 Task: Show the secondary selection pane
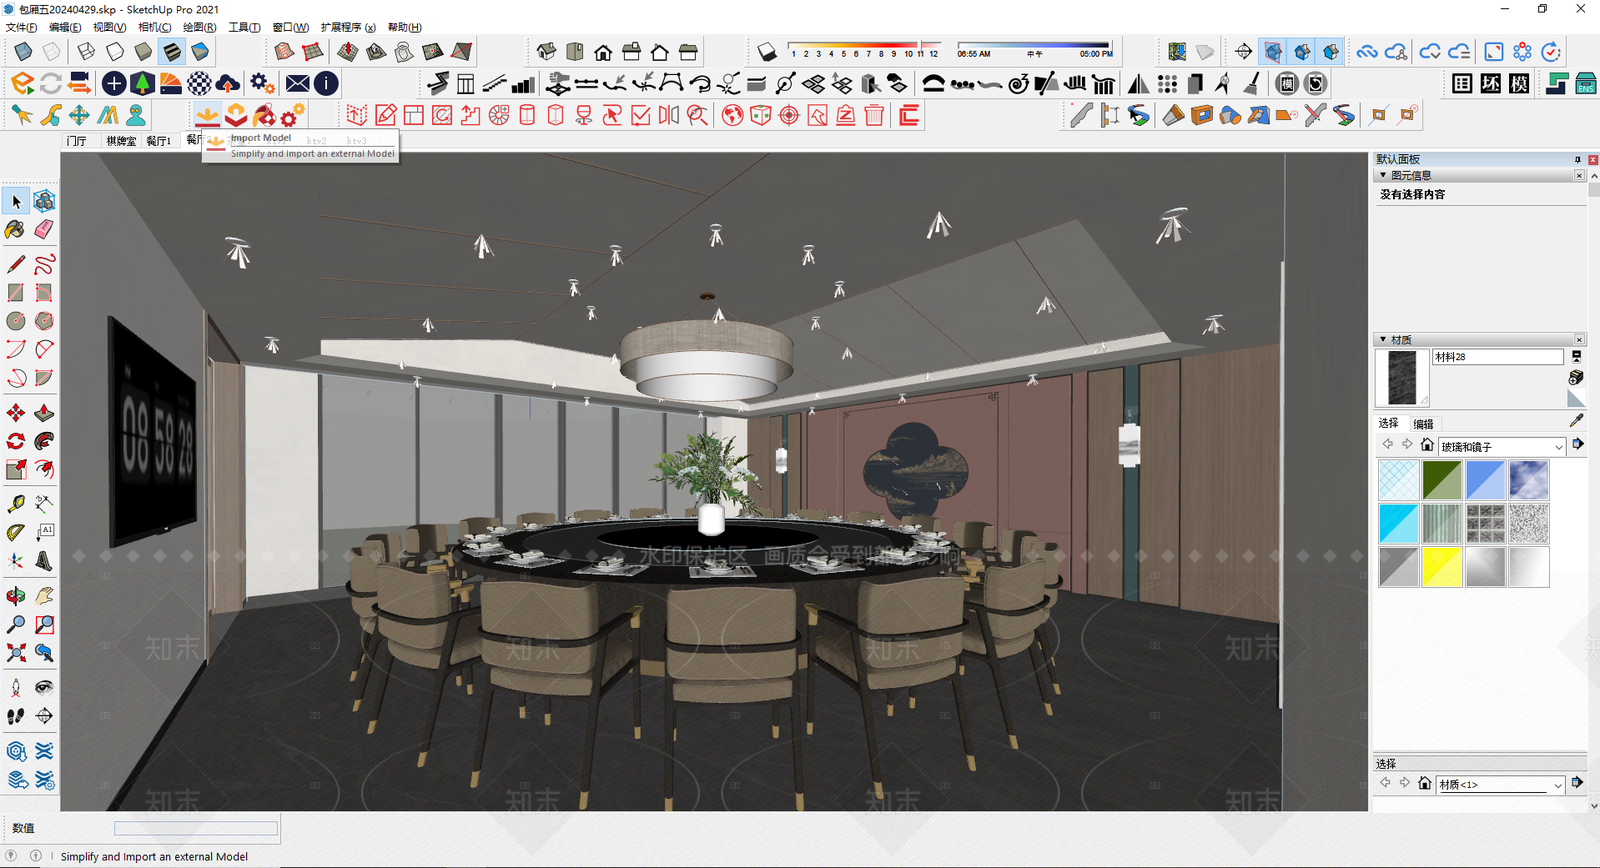point(1576,356)
